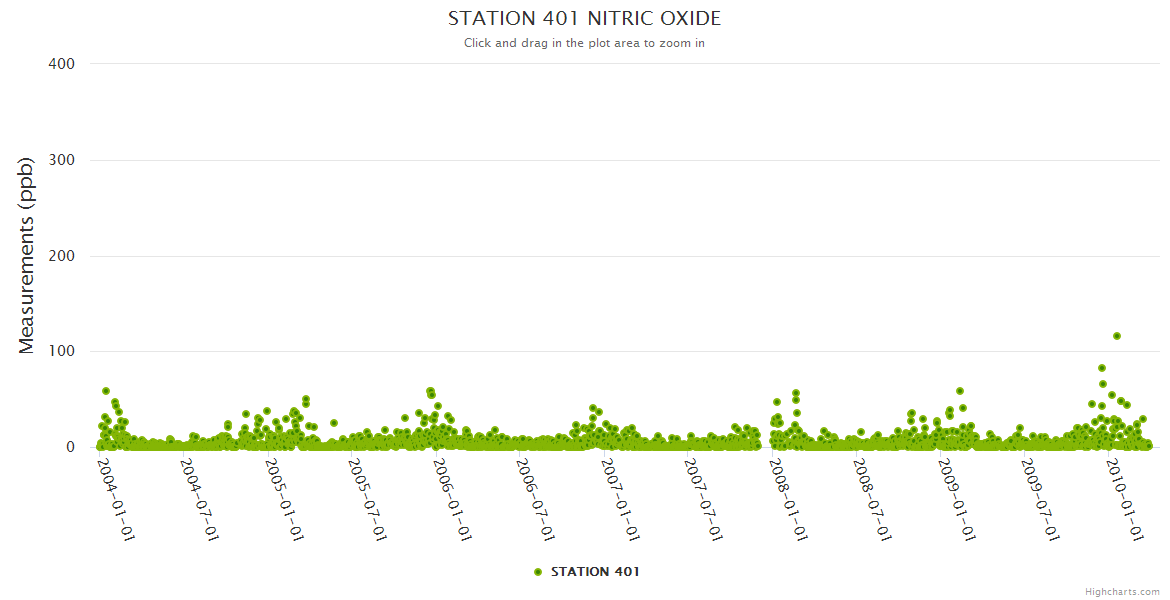Screen dimensions: 1170x600
Task: Click the zoom hint subtitle text
Action: coord(584,43)
